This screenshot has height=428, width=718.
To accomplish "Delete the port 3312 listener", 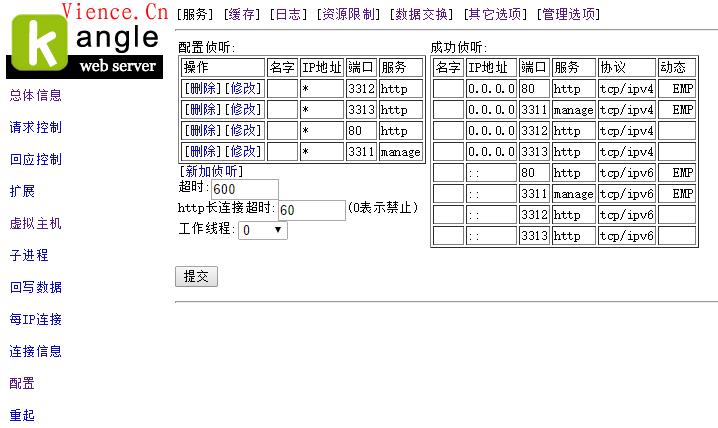I will click(203, 89).
